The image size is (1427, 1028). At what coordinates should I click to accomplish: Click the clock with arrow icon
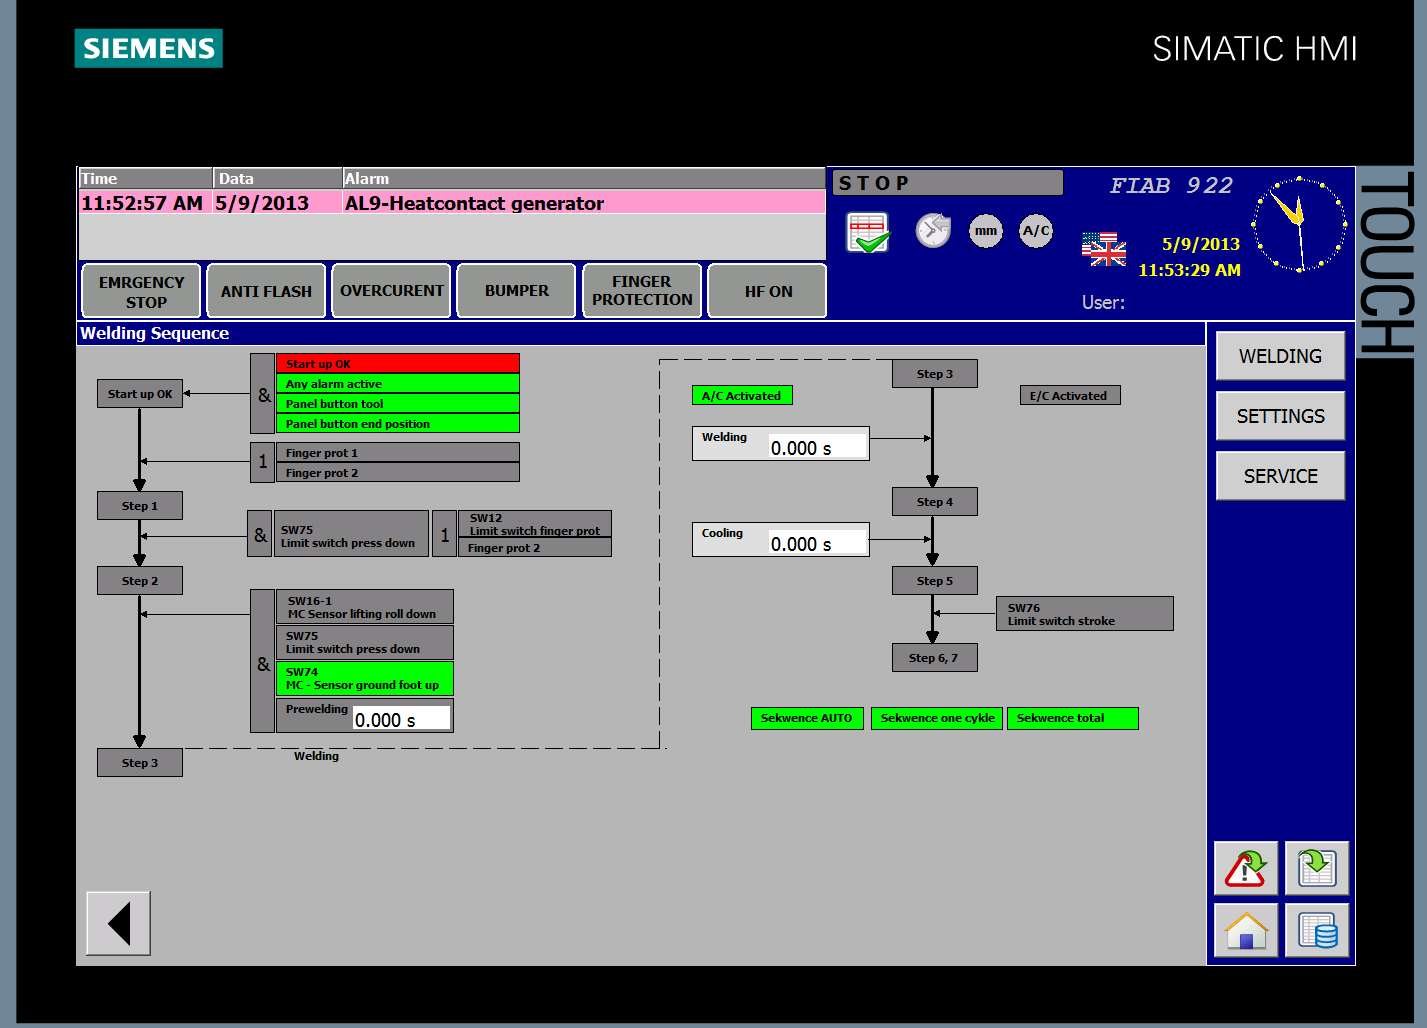[x=933, y=231]
